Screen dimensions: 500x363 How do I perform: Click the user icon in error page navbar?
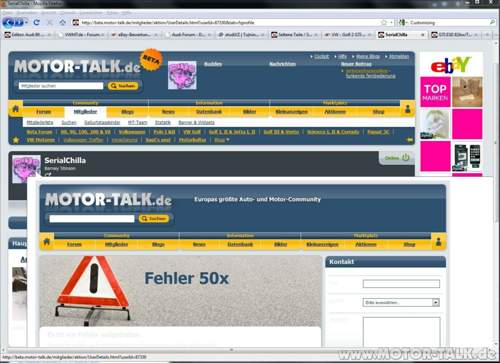coord(438,242)
